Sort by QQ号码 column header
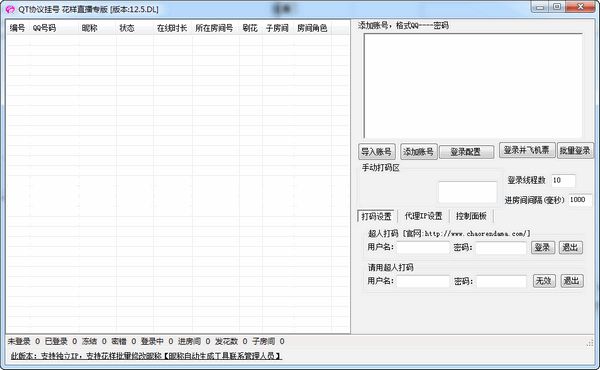The image size is (600, 370). click(x=44, y=28)
